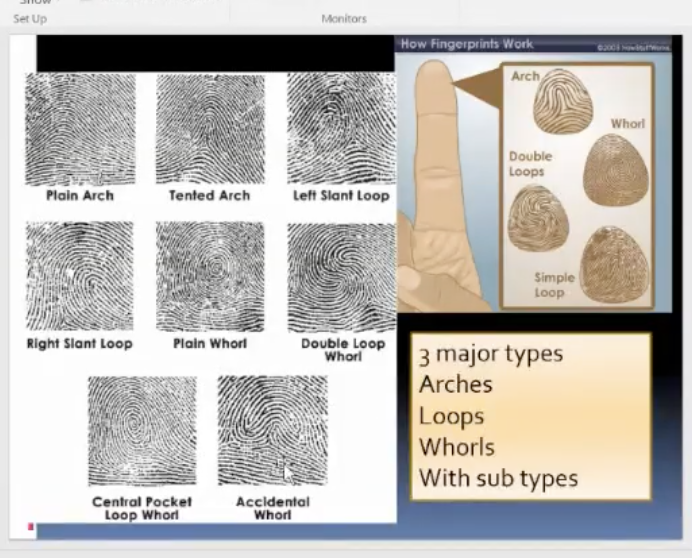
Task: Select the tan Whorl fingerprint illustration
Action: (x=616, y=170)
